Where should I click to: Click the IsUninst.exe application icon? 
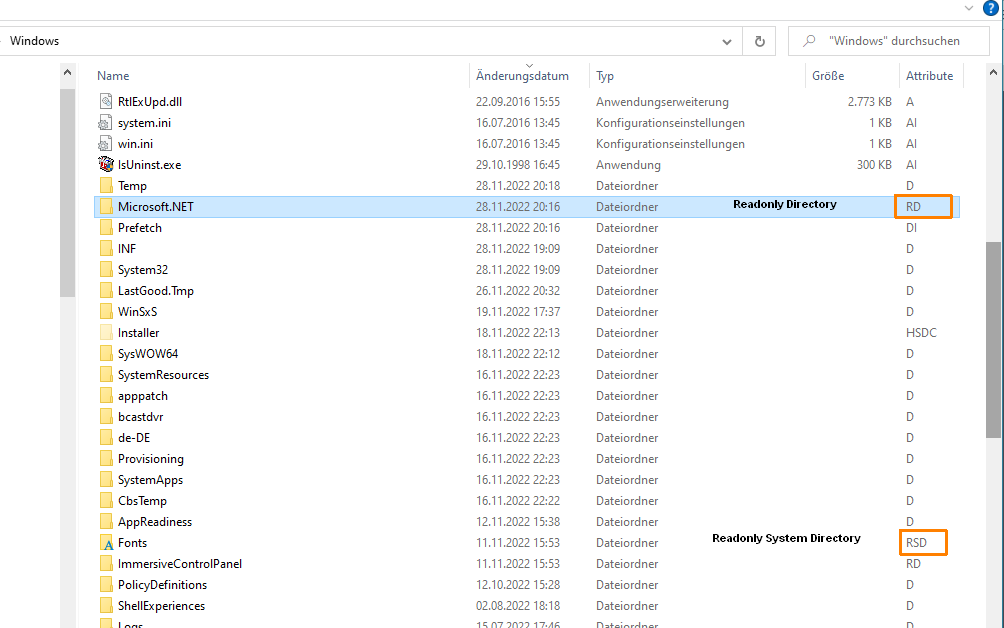[x=107, y=165]
